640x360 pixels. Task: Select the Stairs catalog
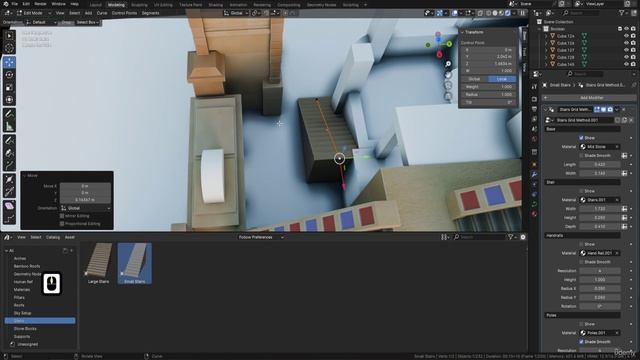click(40, 321)
